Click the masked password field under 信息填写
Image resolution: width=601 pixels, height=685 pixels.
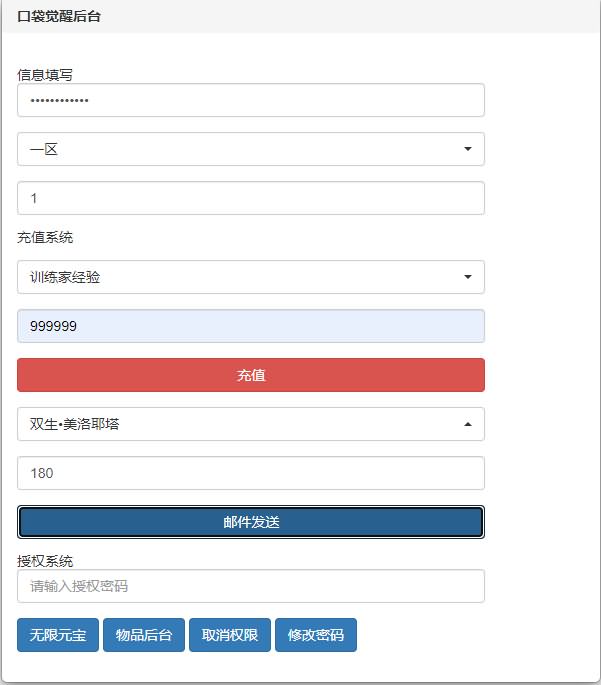pos(250,100)
